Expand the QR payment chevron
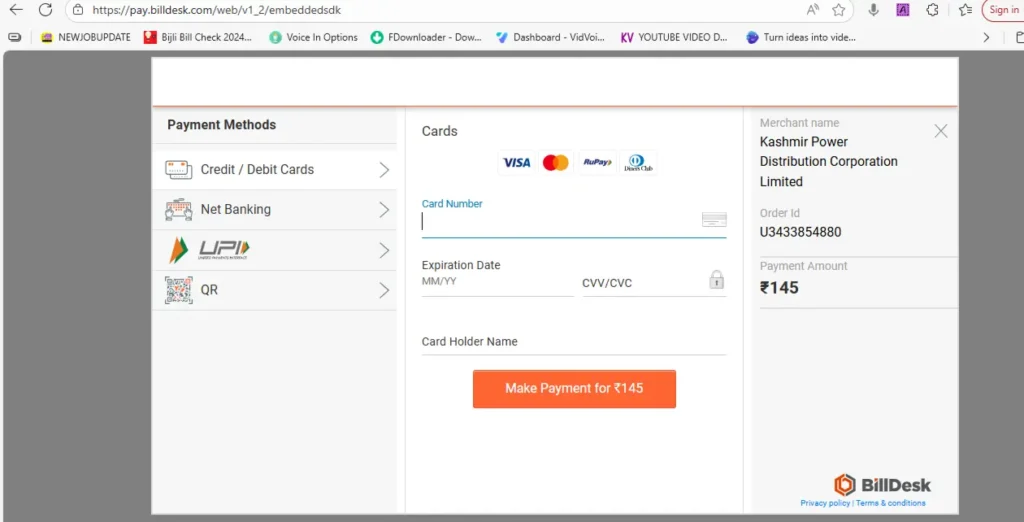The width and height of the screenshot is (1024, 522). point(384,290)
